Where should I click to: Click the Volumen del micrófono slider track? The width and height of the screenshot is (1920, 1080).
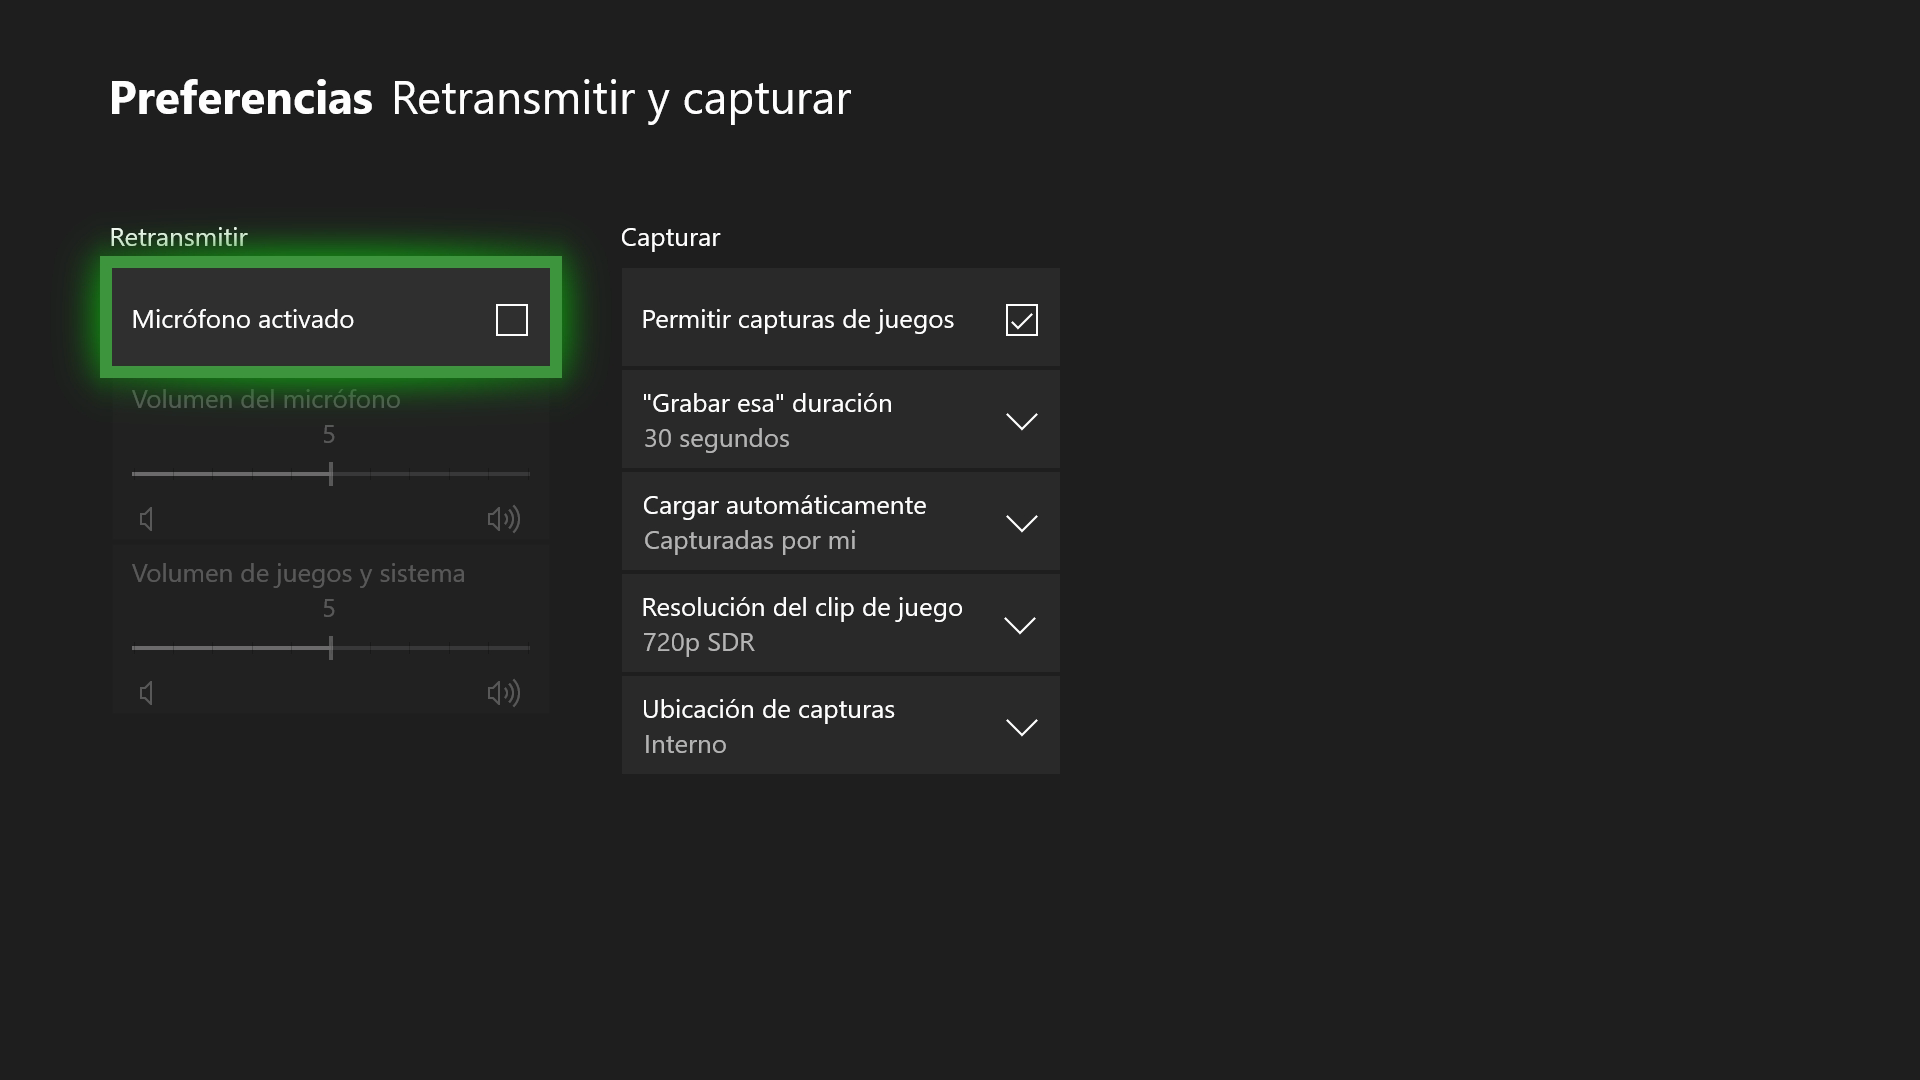click(x=330, y=474)
